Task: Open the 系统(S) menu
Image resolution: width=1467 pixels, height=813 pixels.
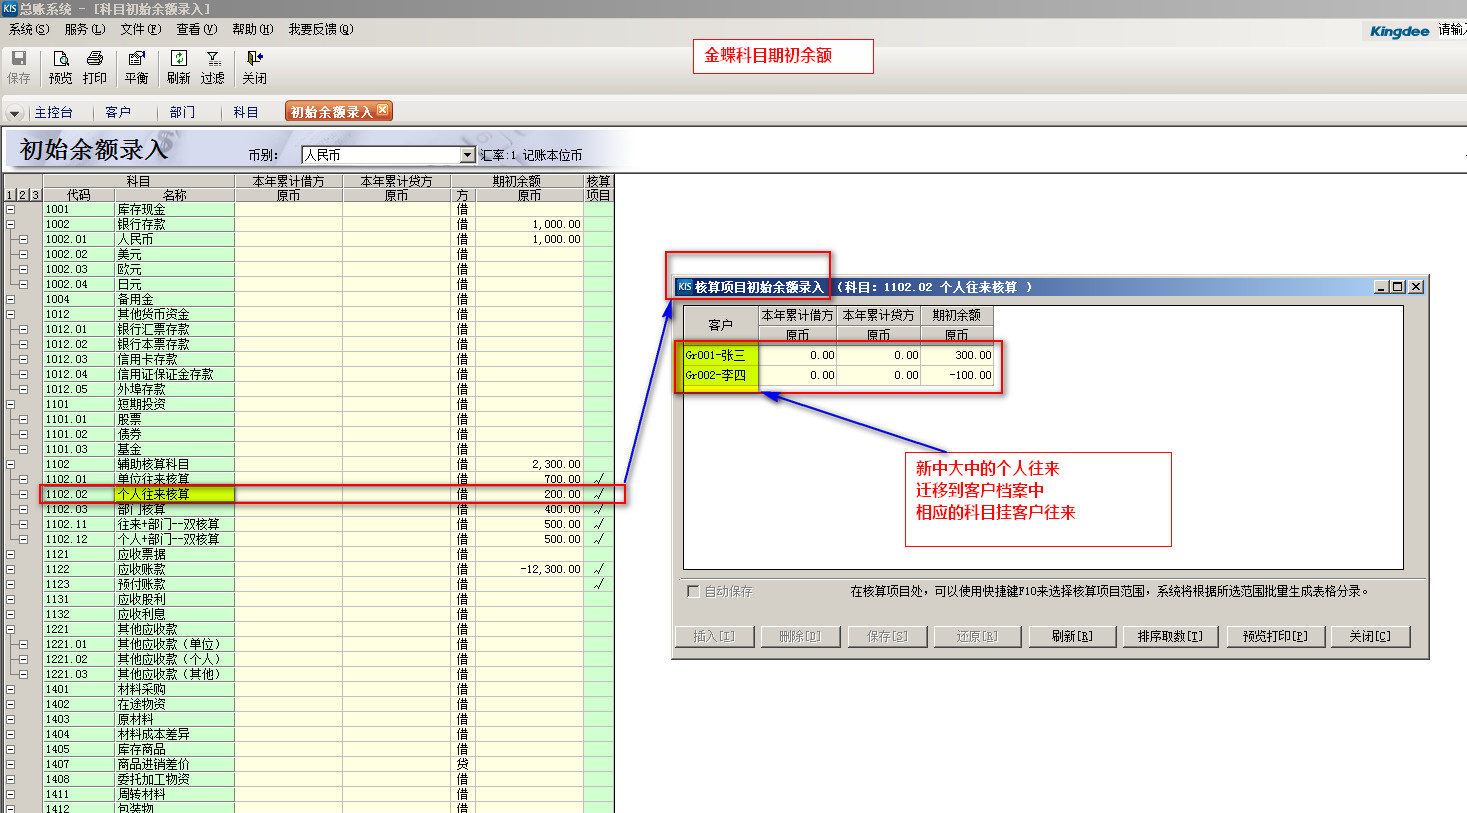Action: [28, 29]
